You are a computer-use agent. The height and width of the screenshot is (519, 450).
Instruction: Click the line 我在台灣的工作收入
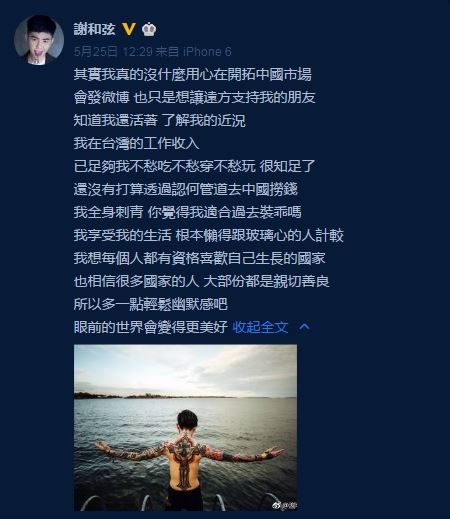(136, 143)
